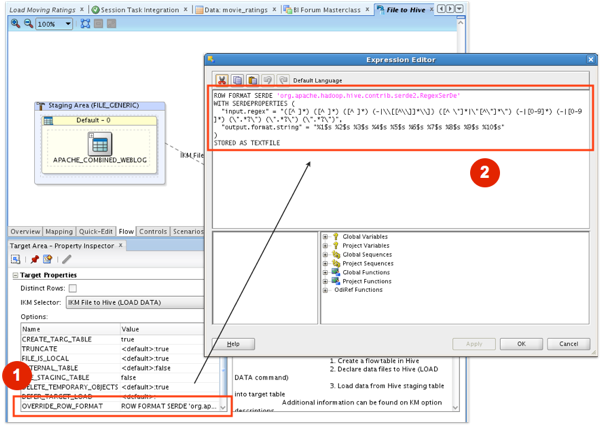Click the Name column header in Options table
This screenshot has width=600, height=425.
coord(70,329)
